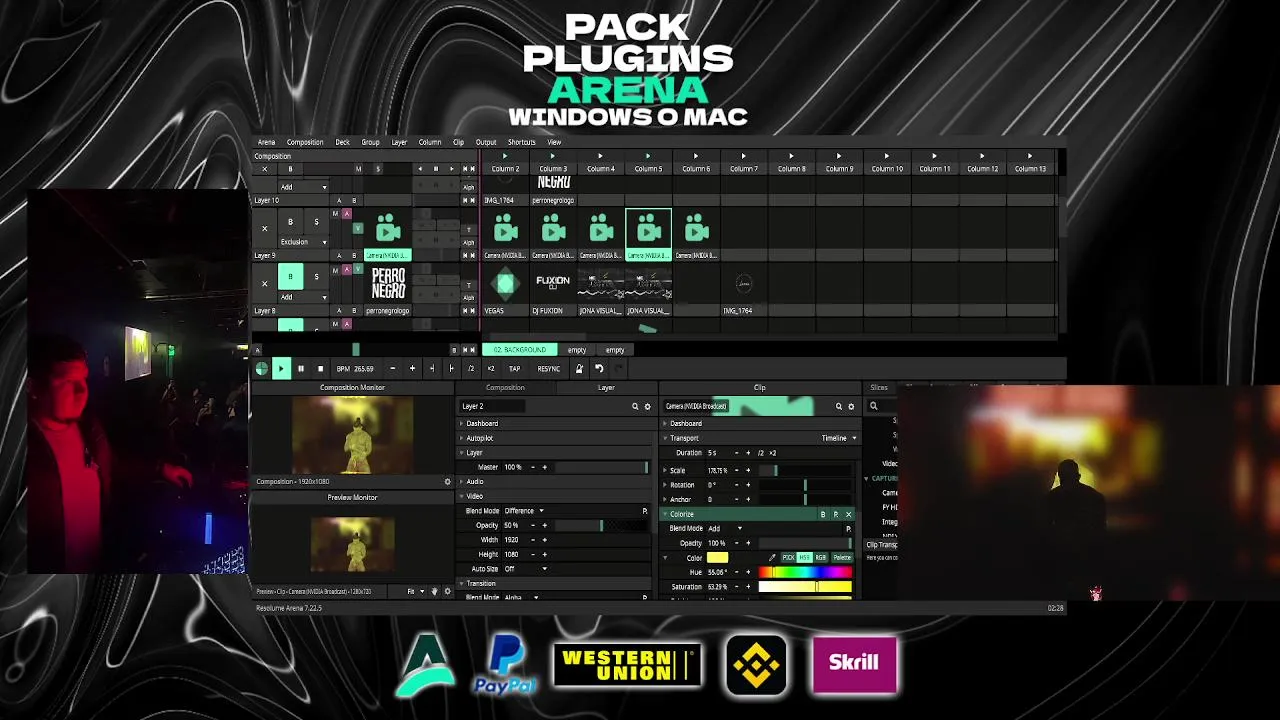Trigger Column 3 play arrow
Image resolution: width=1280 pixels, height=720 pixels.
click(x=552, y=156)
